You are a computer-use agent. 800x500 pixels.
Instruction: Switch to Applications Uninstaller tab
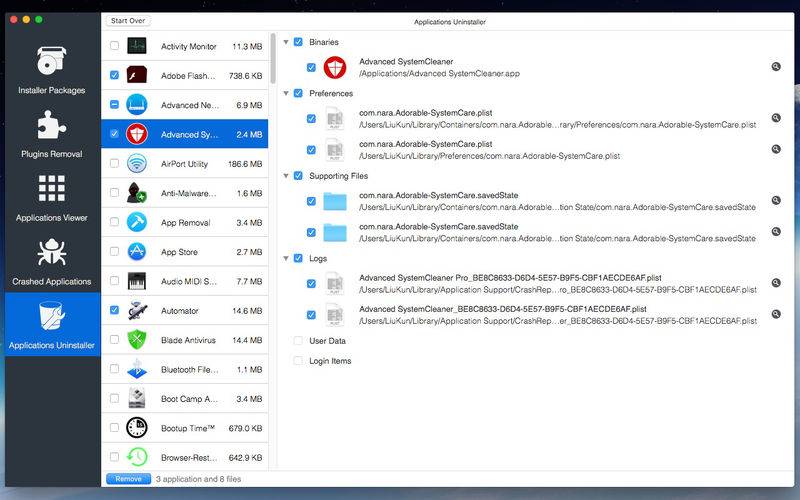pos(52,324)
